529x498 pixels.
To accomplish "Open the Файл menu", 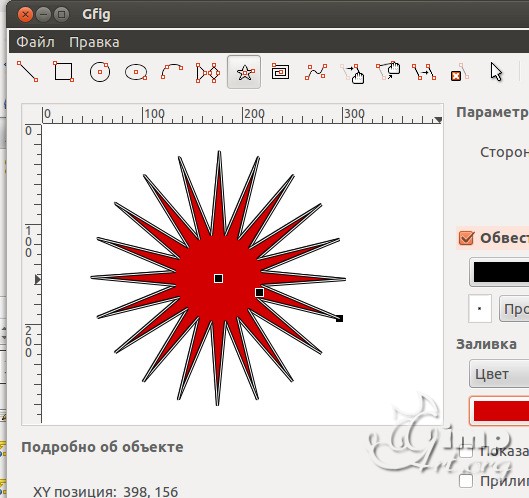I will (35, 42).
